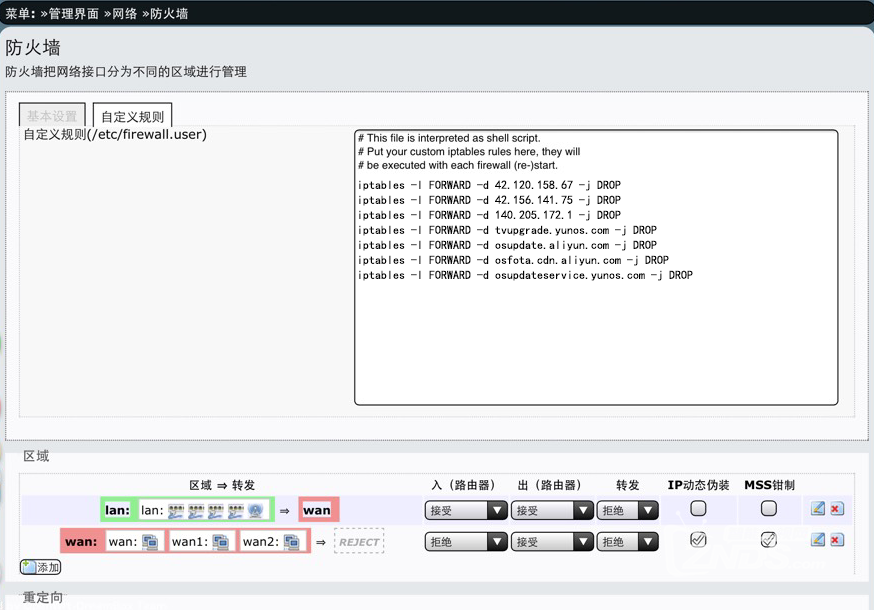Click the rule dropping osupdateservice.yunos.com
This screenshot has width=874, height=610.
[x=525, y=275]
